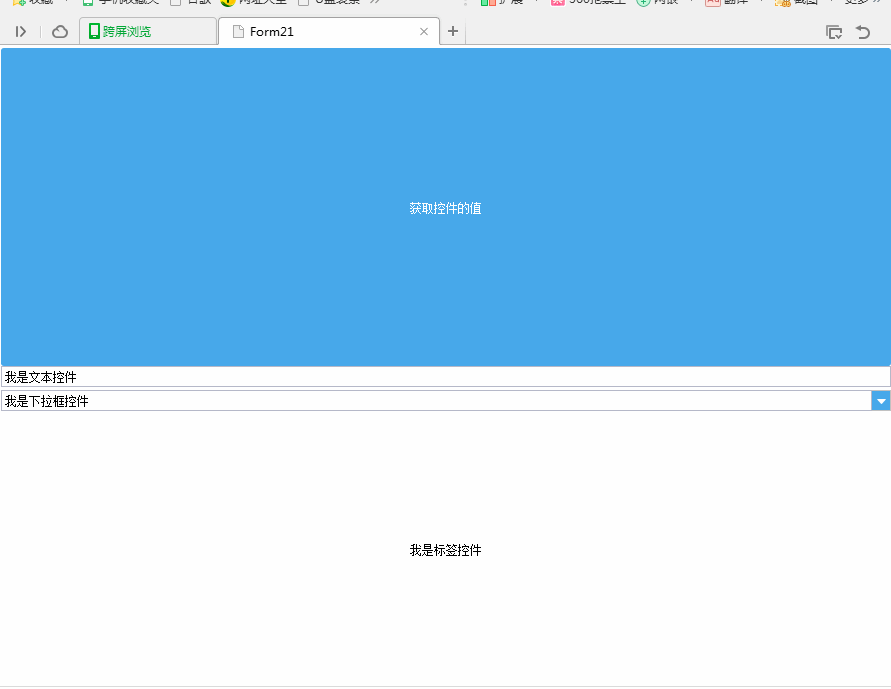
Task: Open the 我是下拉框控件 dropdown arrow
Action: 881,401
